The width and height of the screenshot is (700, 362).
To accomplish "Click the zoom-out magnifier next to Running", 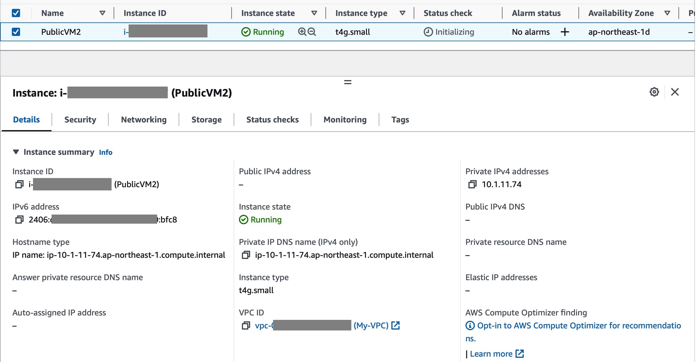I will pyautogui.click(x=312, y=32).
